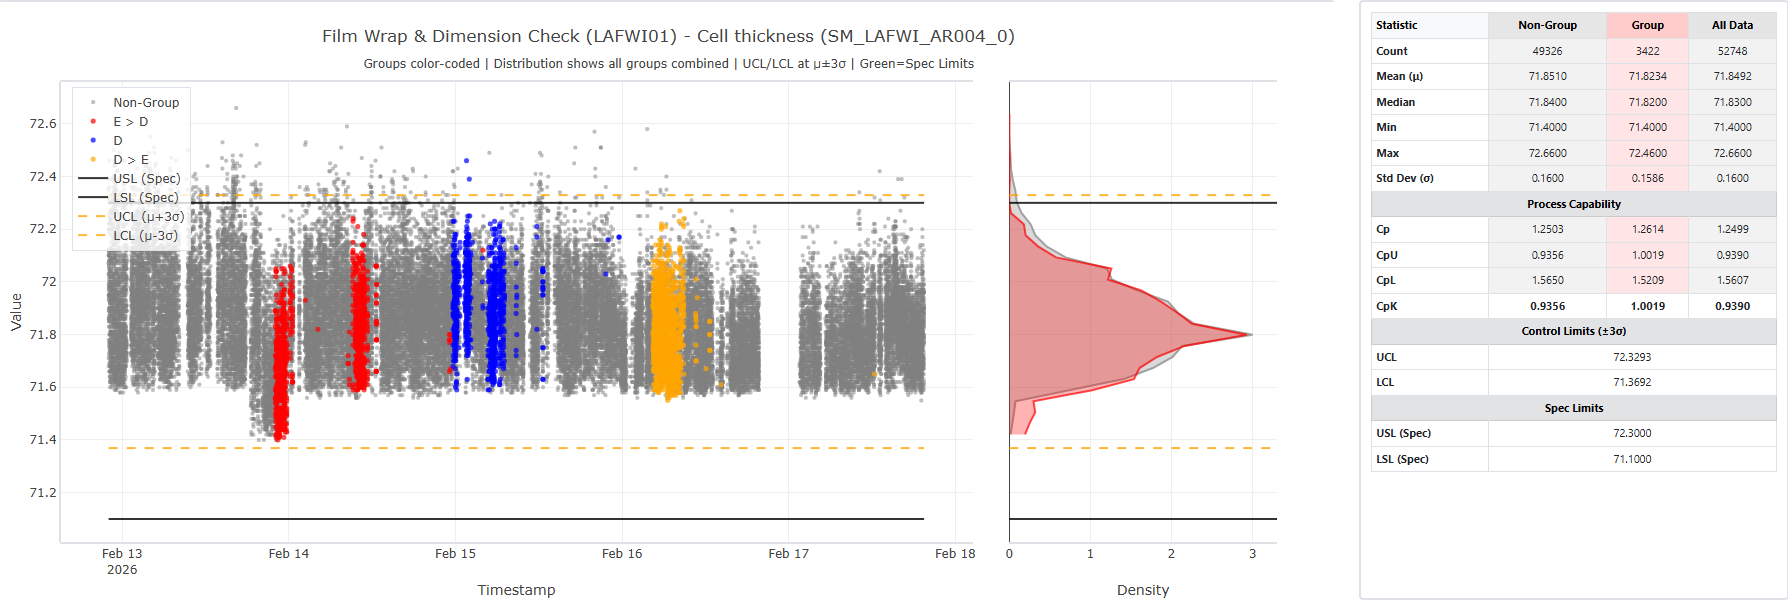Click the Process Capability section header
This screenshot has height=601, width=1788.
pyautogui.click(x=1573, y=204)
